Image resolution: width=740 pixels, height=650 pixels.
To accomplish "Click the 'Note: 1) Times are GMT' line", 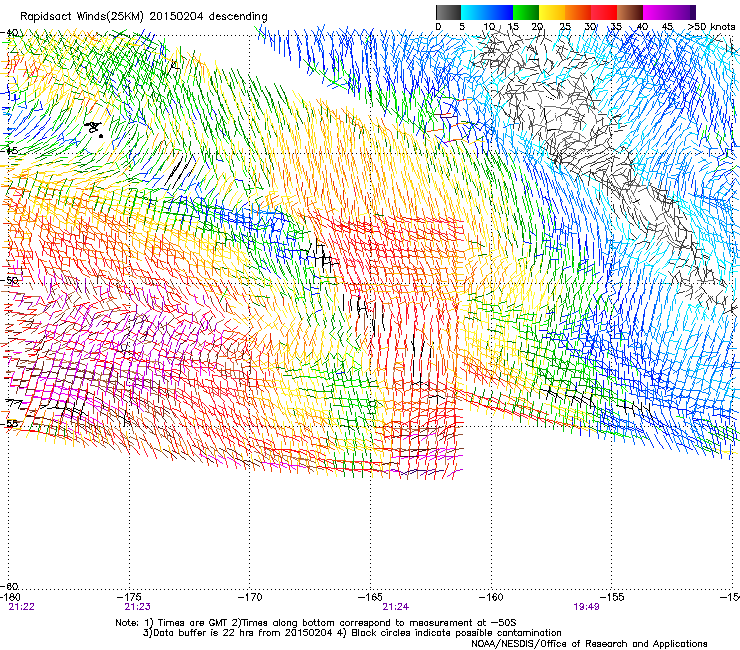I will click(316, 623).
